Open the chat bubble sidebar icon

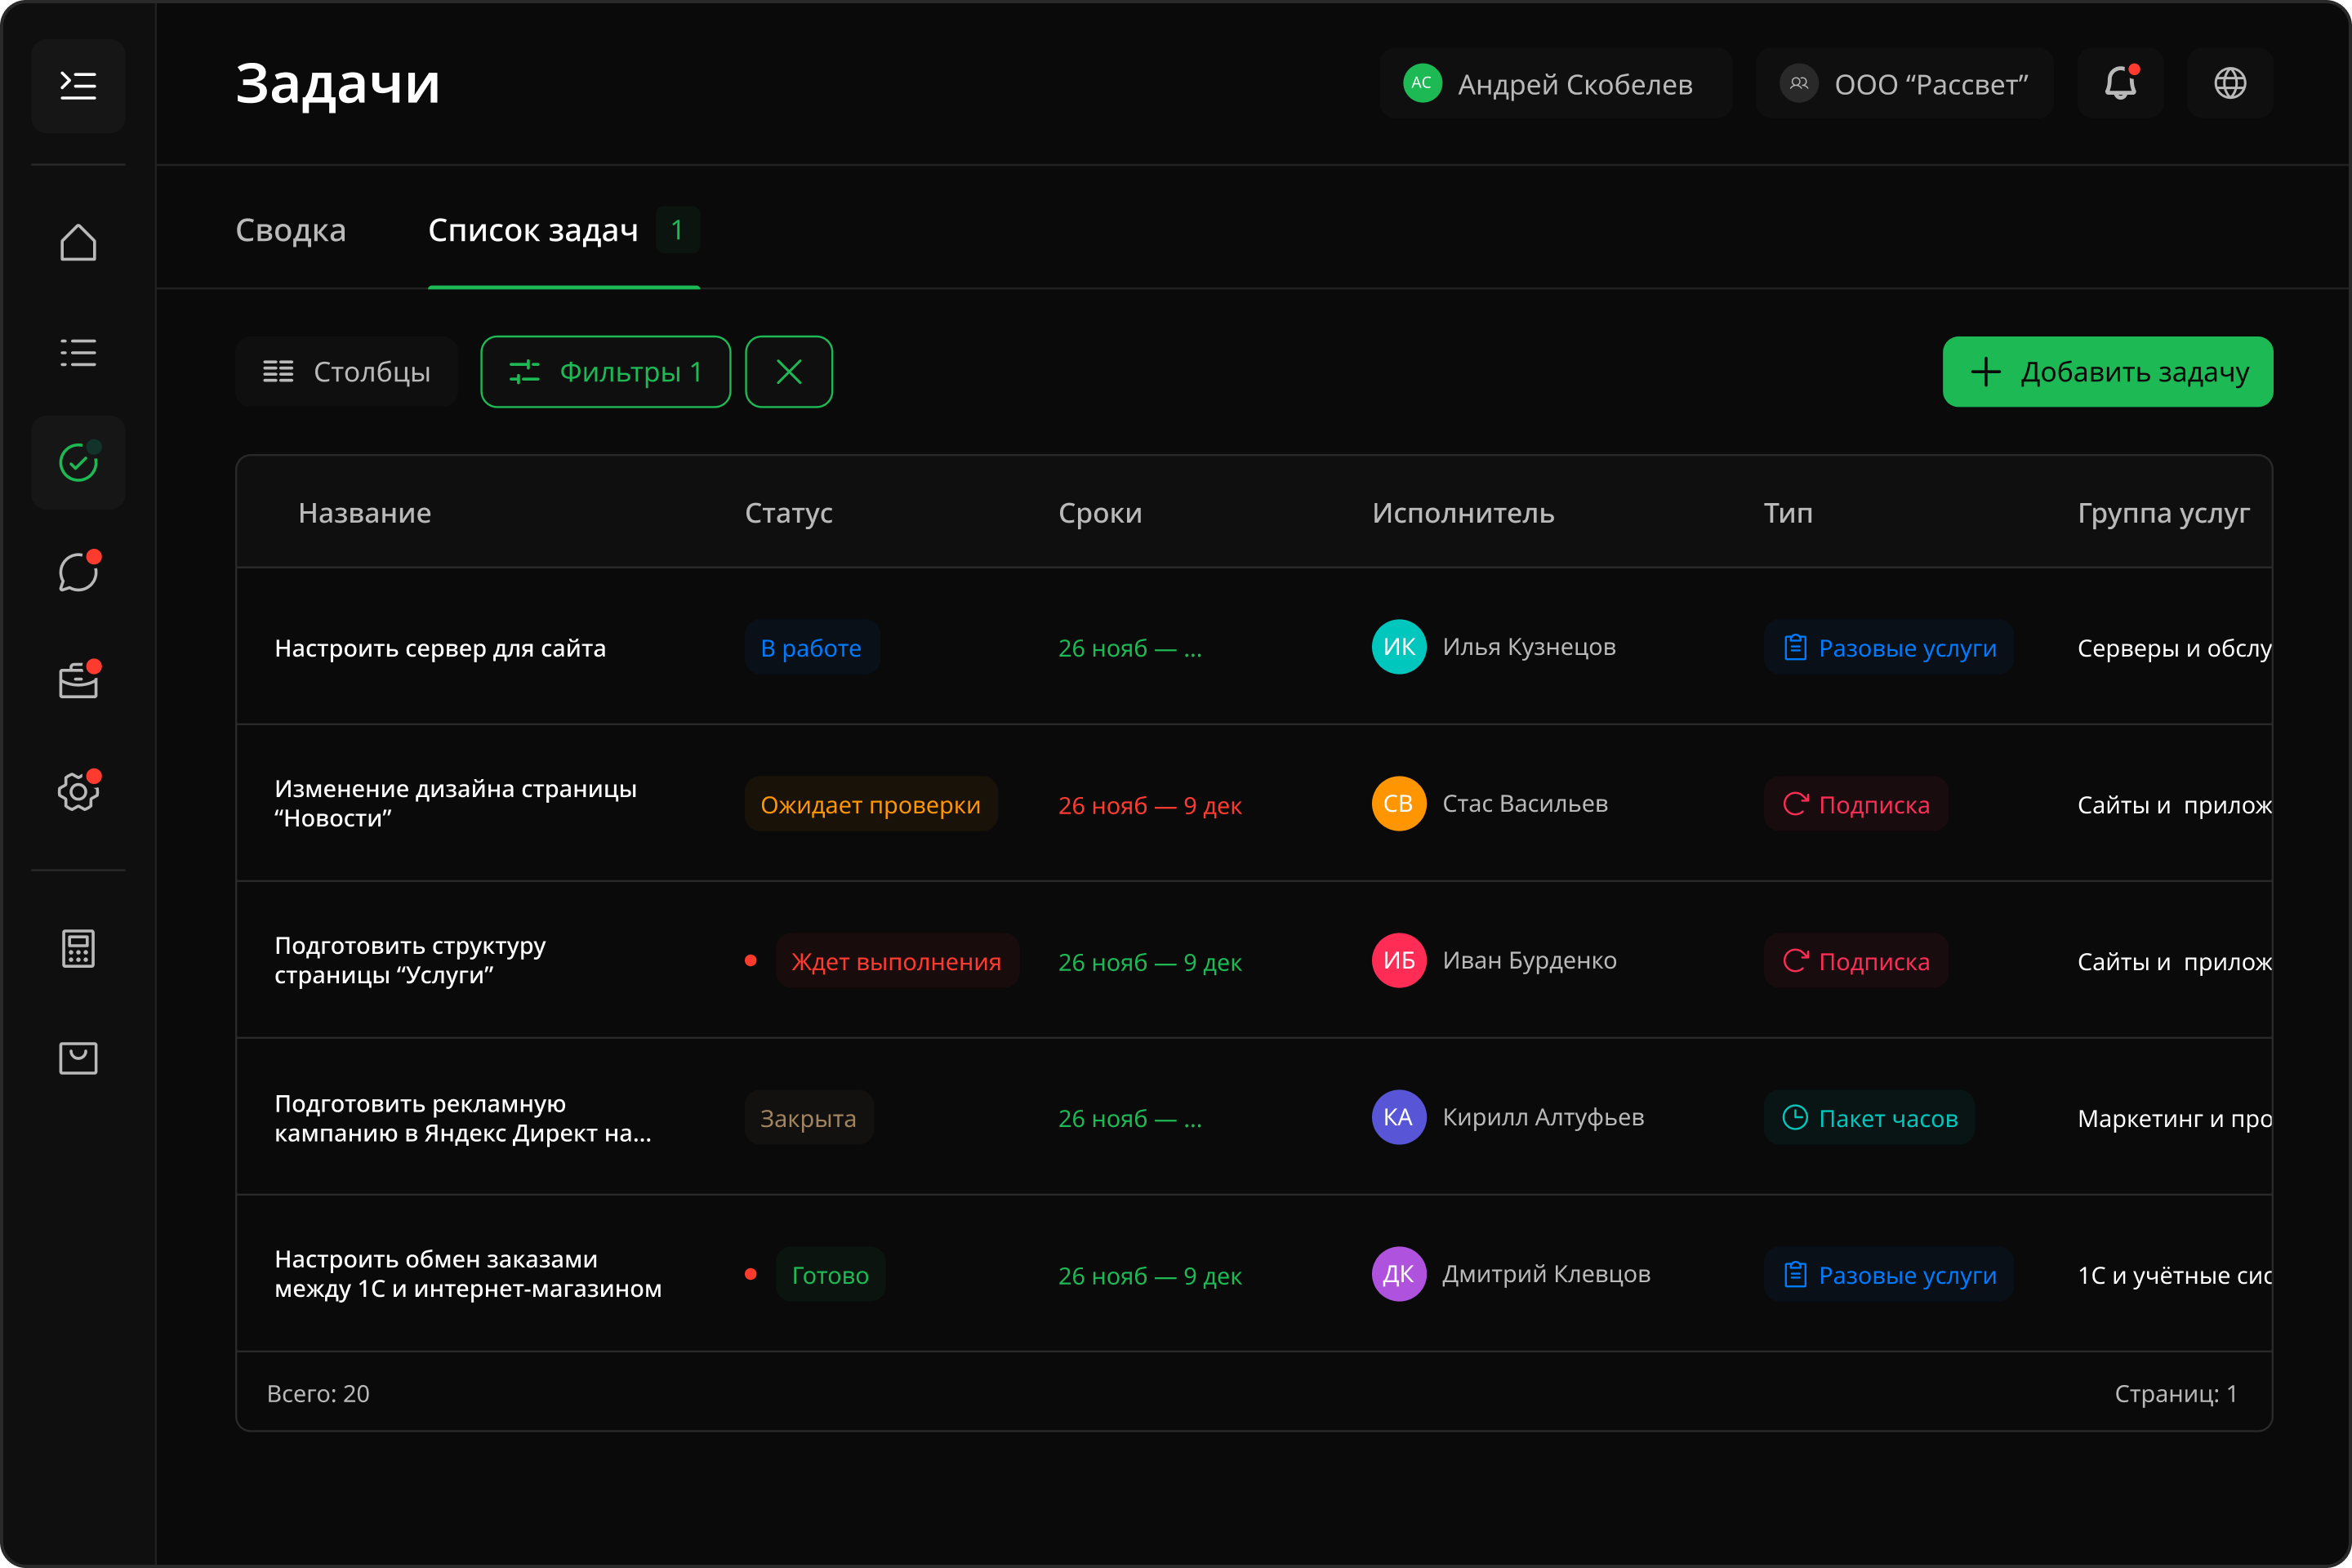point(78,572)
